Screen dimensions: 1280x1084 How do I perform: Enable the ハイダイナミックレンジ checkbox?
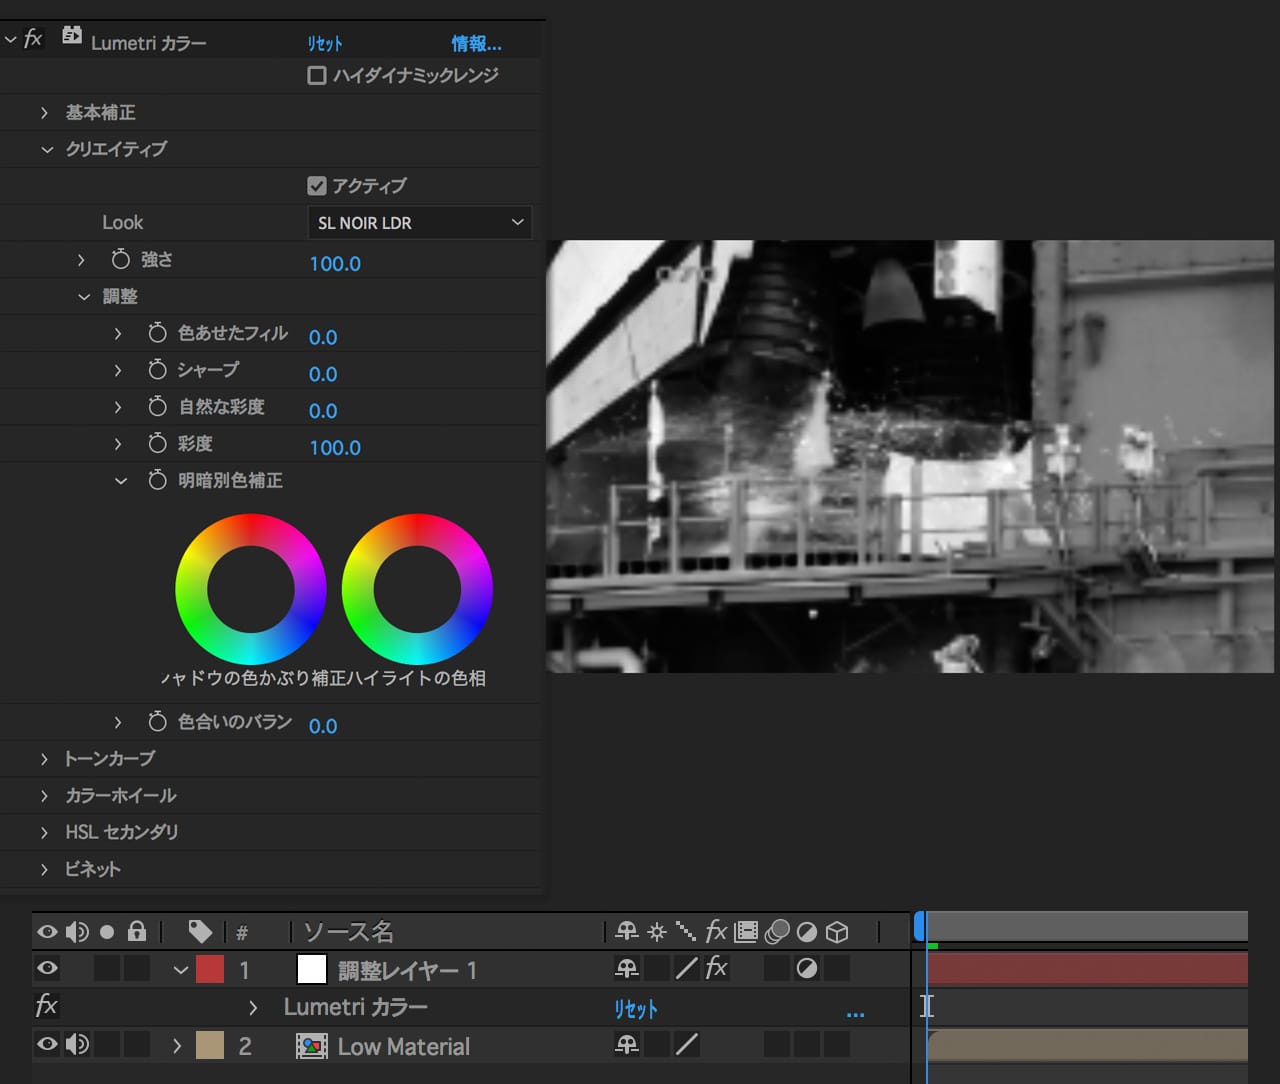coord(317,76)
